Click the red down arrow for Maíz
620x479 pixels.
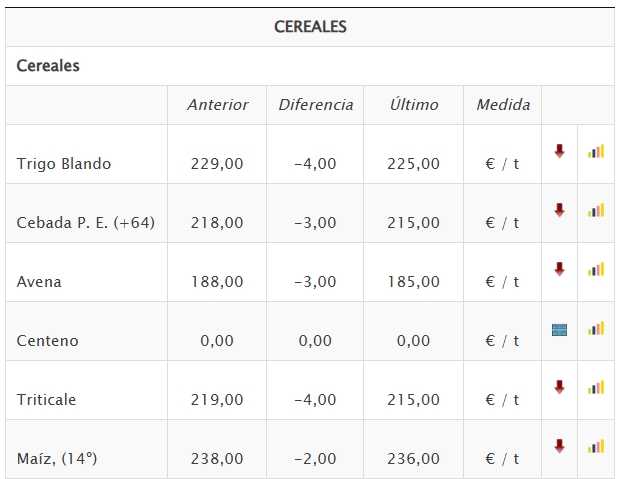pos(559,446)
